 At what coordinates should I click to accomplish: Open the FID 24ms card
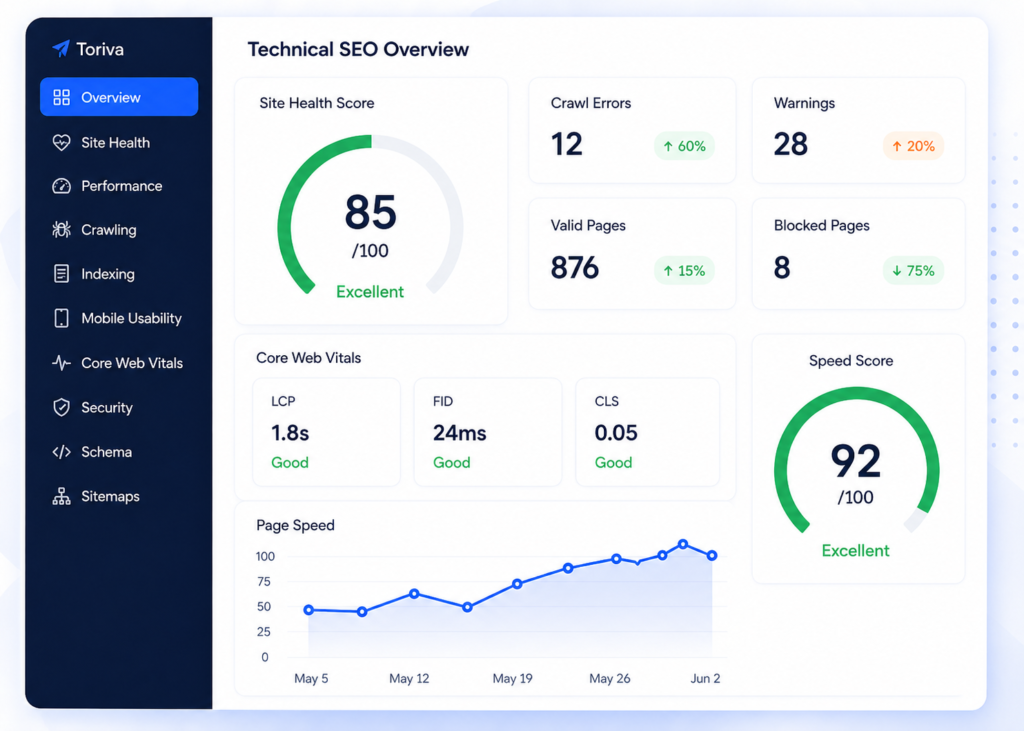click(x=488, y=432)
